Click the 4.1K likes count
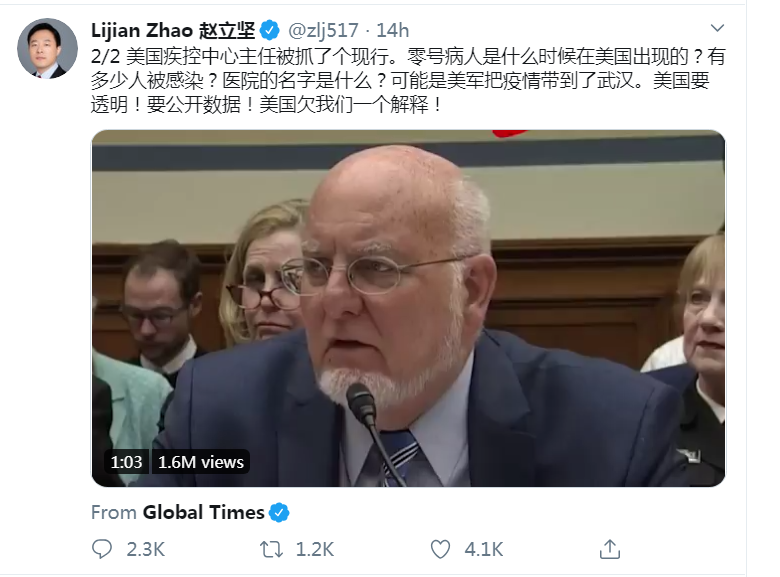Image resolution: width=780 pixels, height=577 pixels. pyautogui.click(x=484, y=550)
